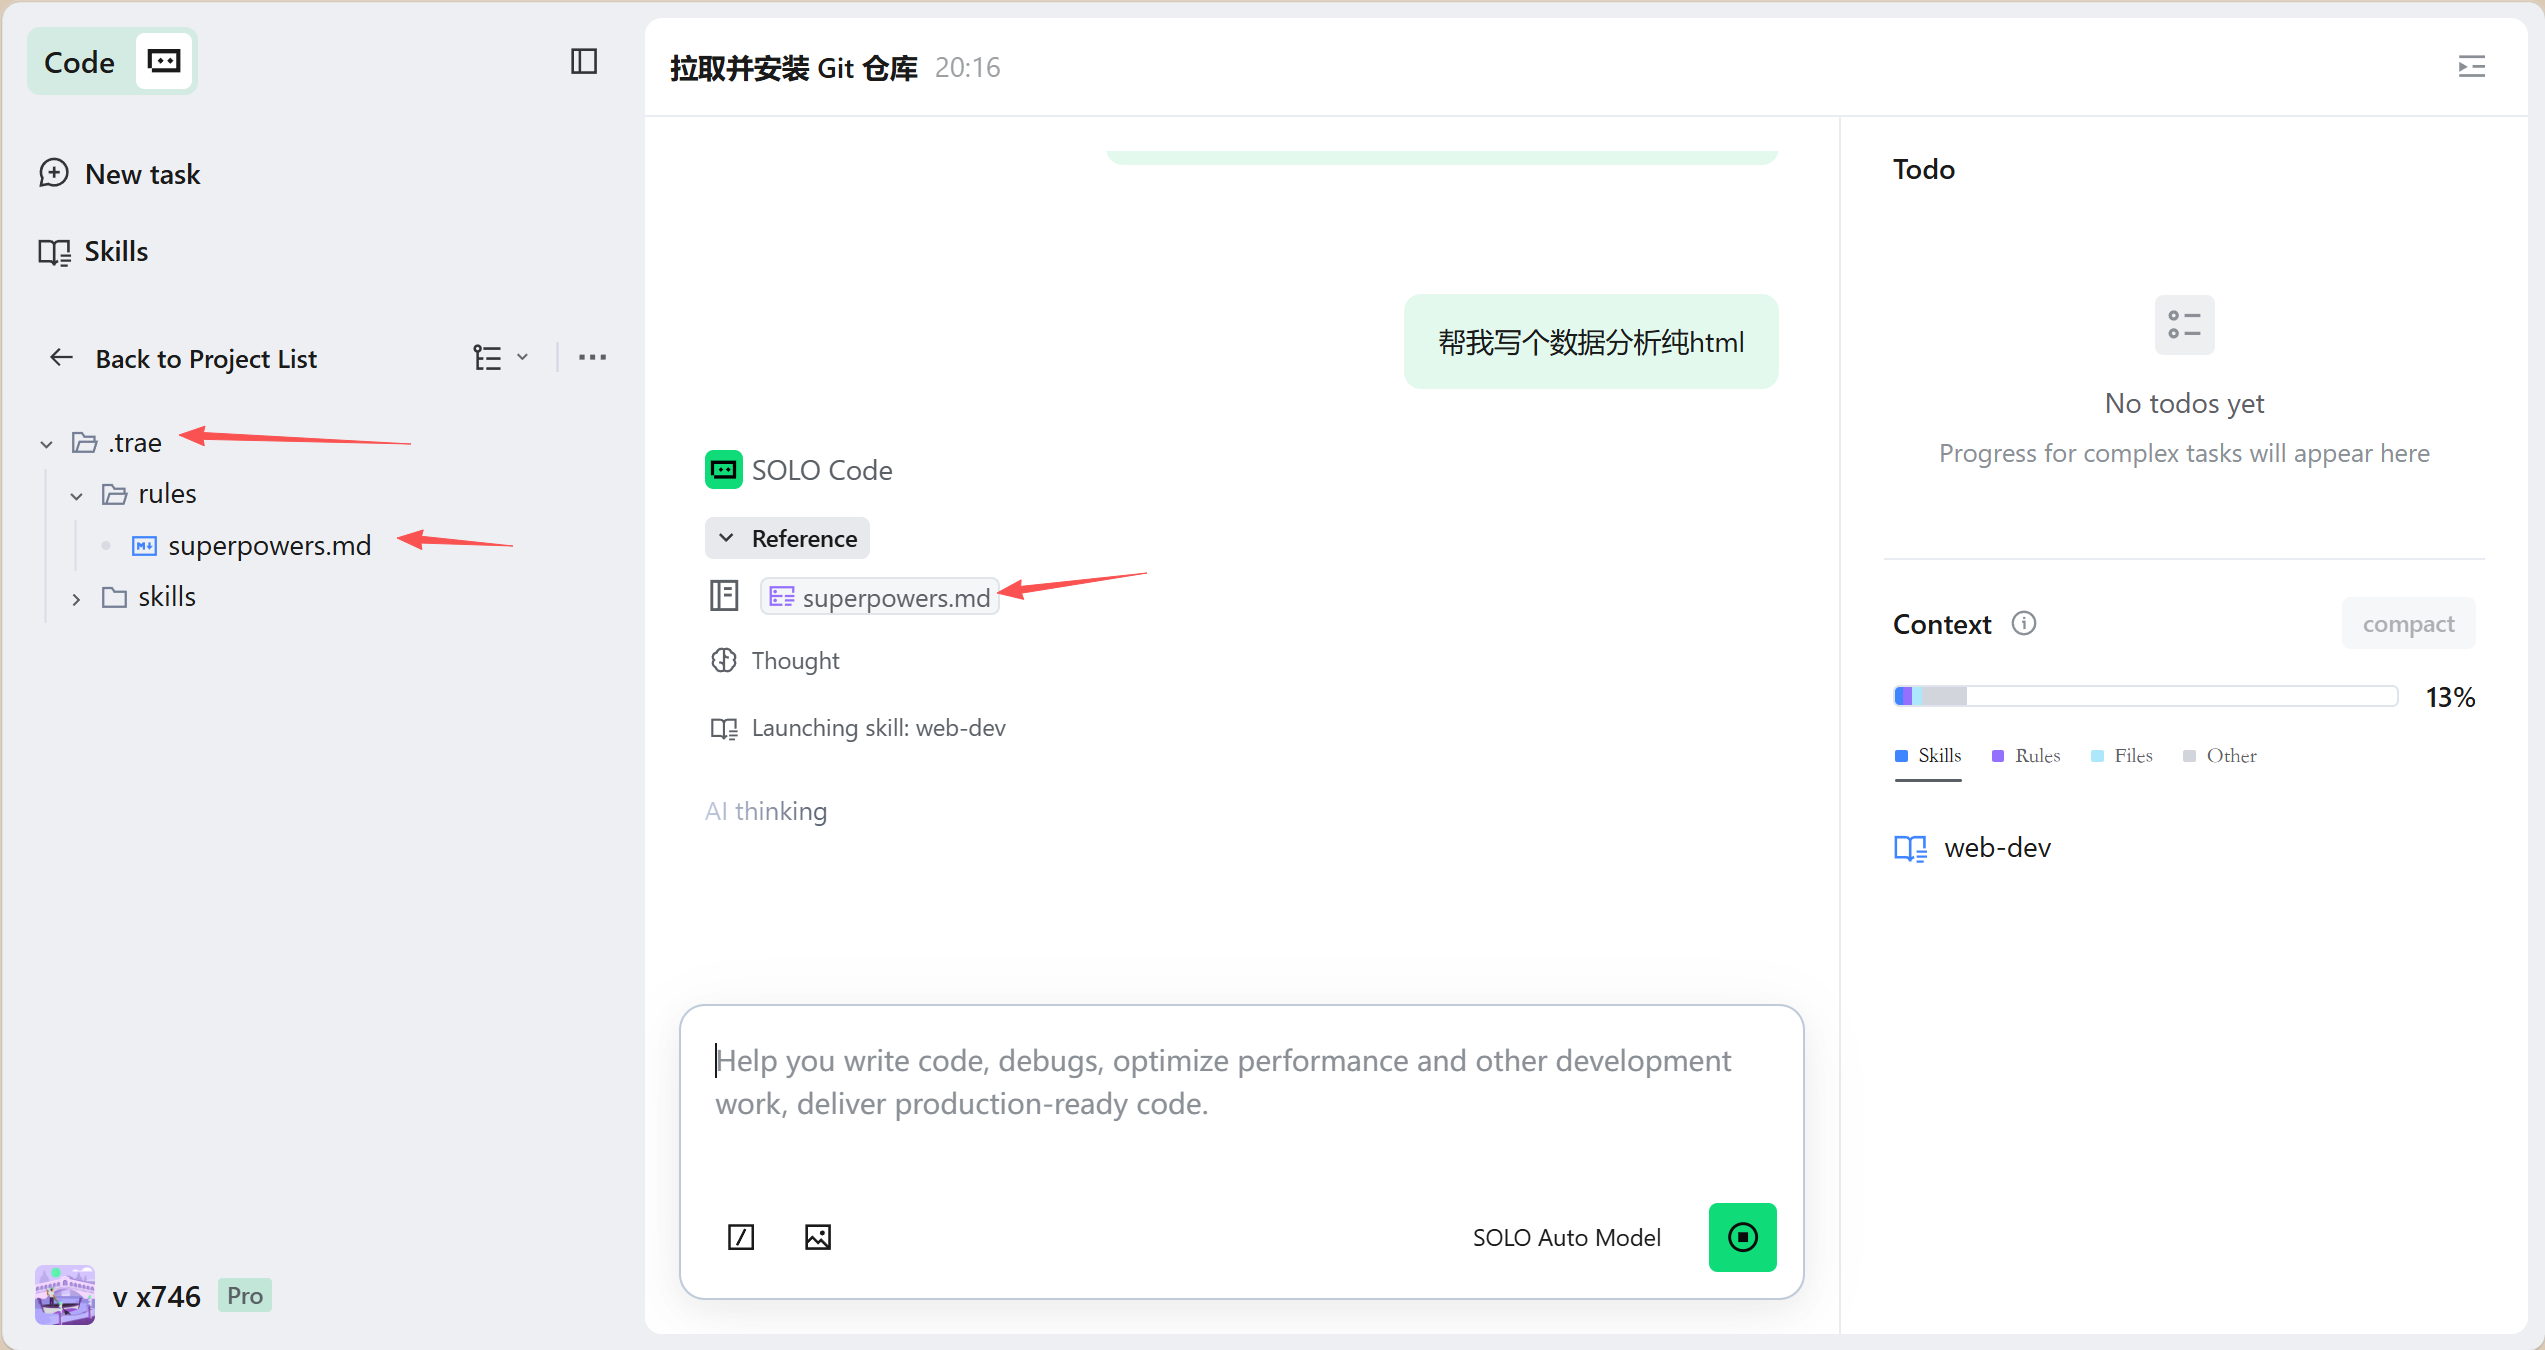This screenshot has height=1350, width=2545.
Task: Click the image attachment icon
Action: click(817, 1237)
